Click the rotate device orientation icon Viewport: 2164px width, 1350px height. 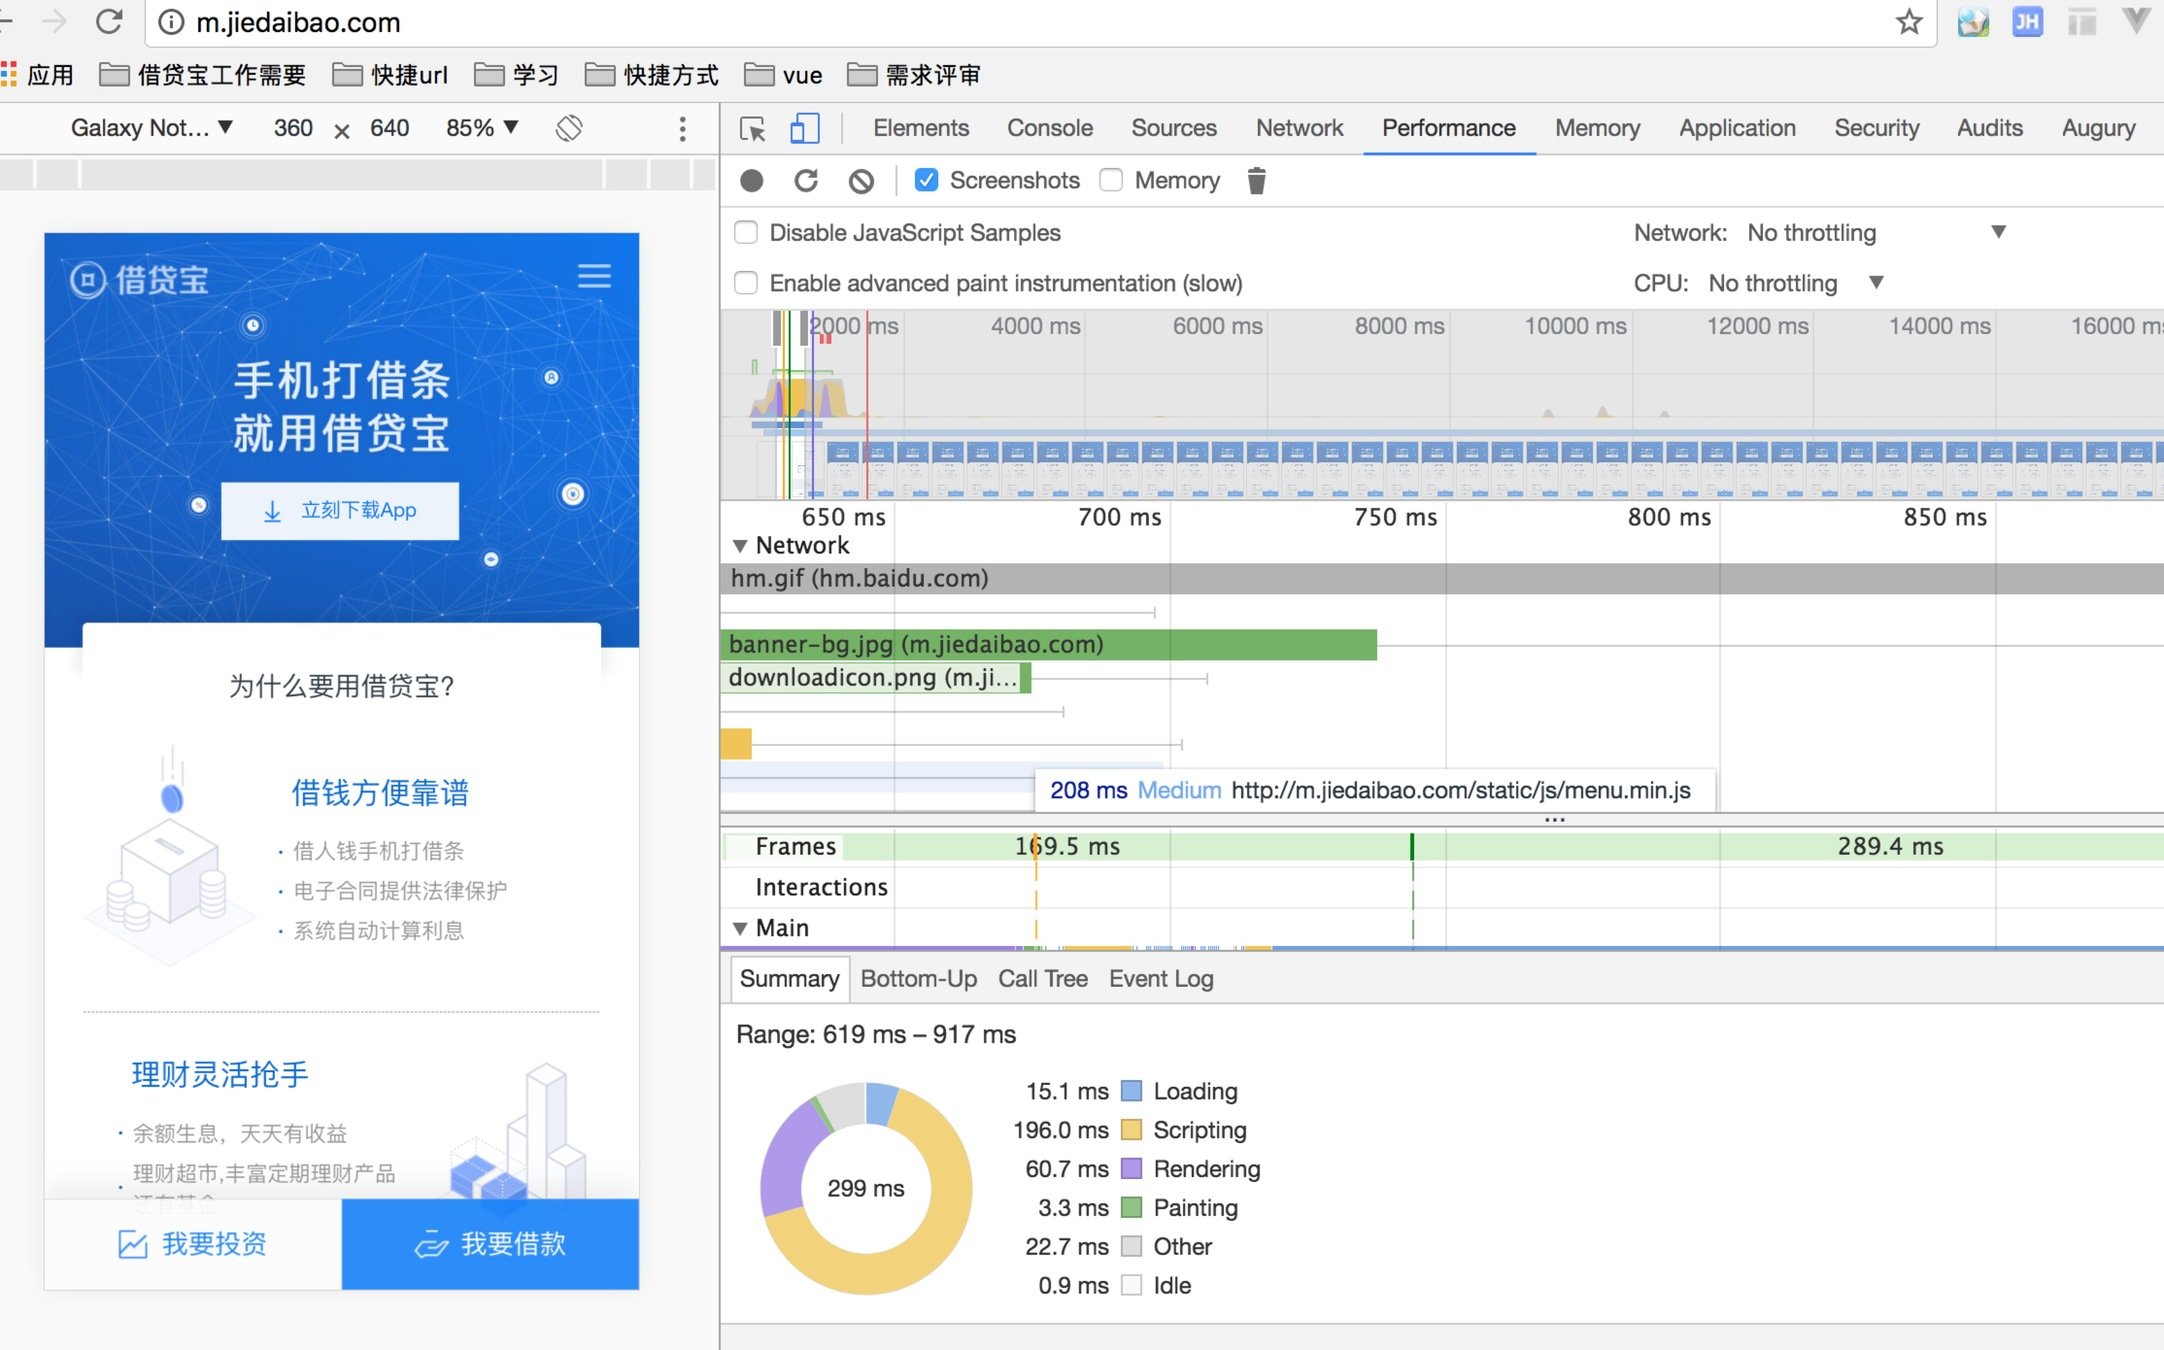pyautogui.click(x=569, y=128)
